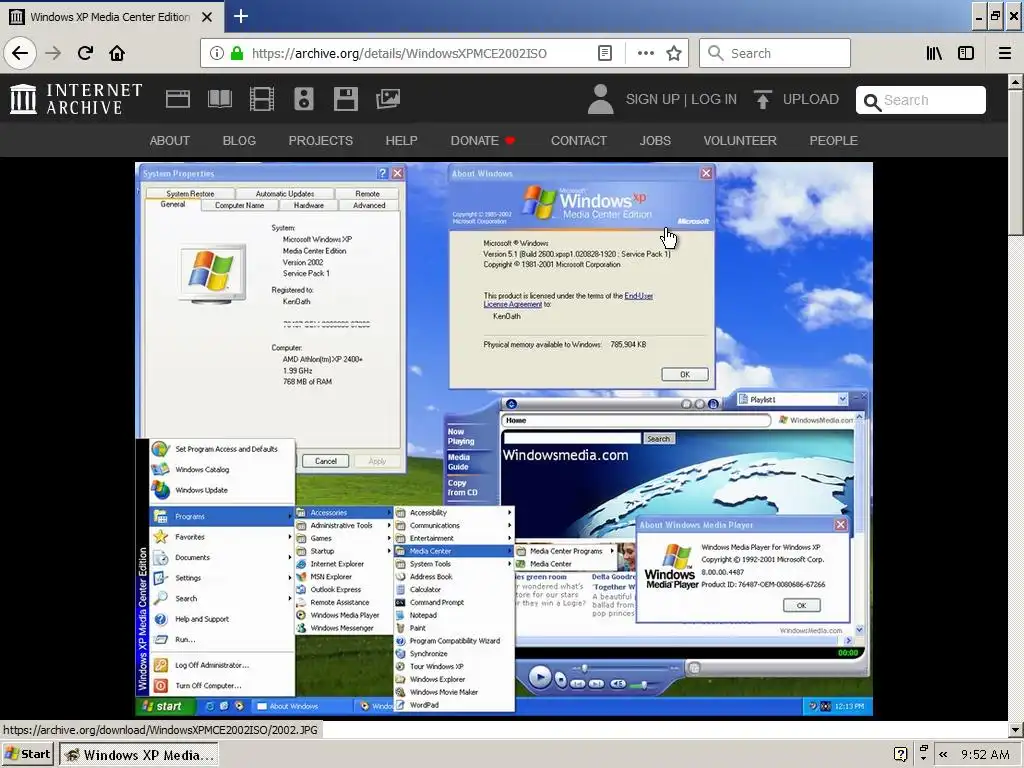Open the Images picture icon
1024x768 pixels.
click(x=388, y=99)
